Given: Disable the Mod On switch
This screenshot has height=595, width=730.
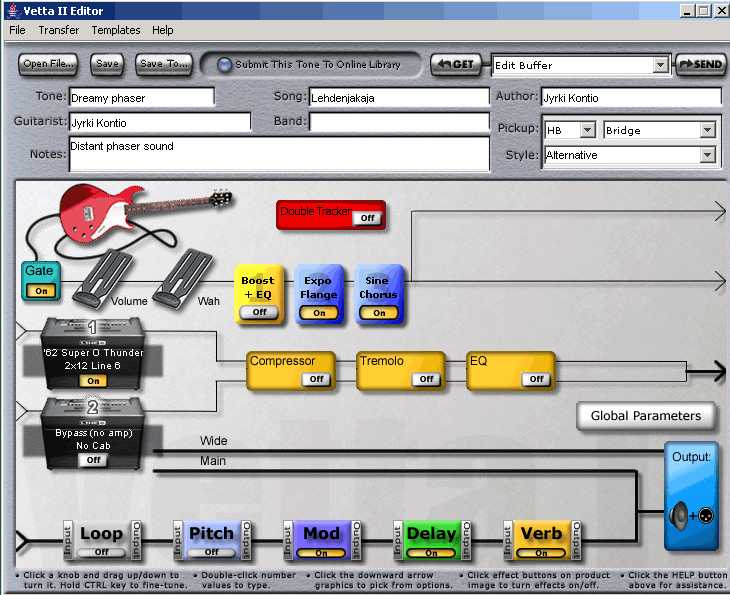Looking at the screenshot, I should pyautogui.click(x=321, y=553).
